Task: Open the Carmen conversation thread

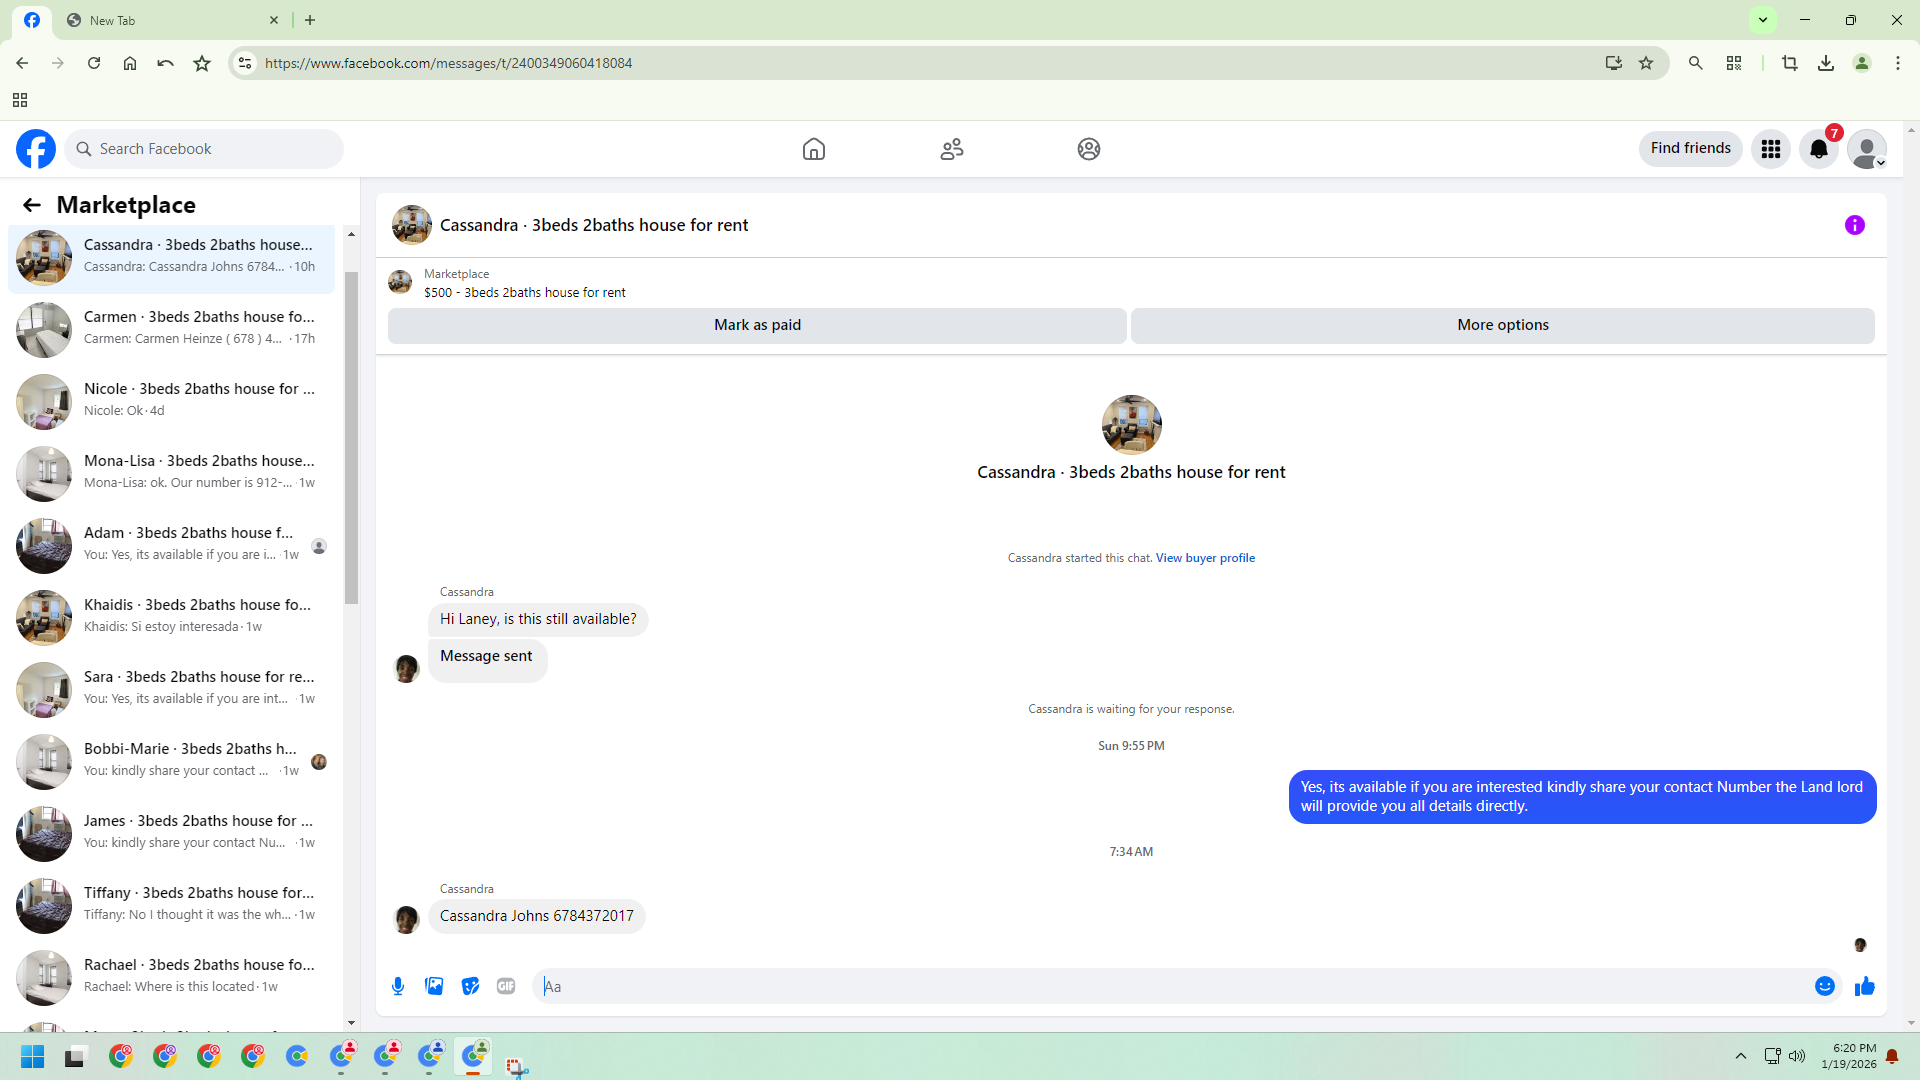Action: (172, 328)
